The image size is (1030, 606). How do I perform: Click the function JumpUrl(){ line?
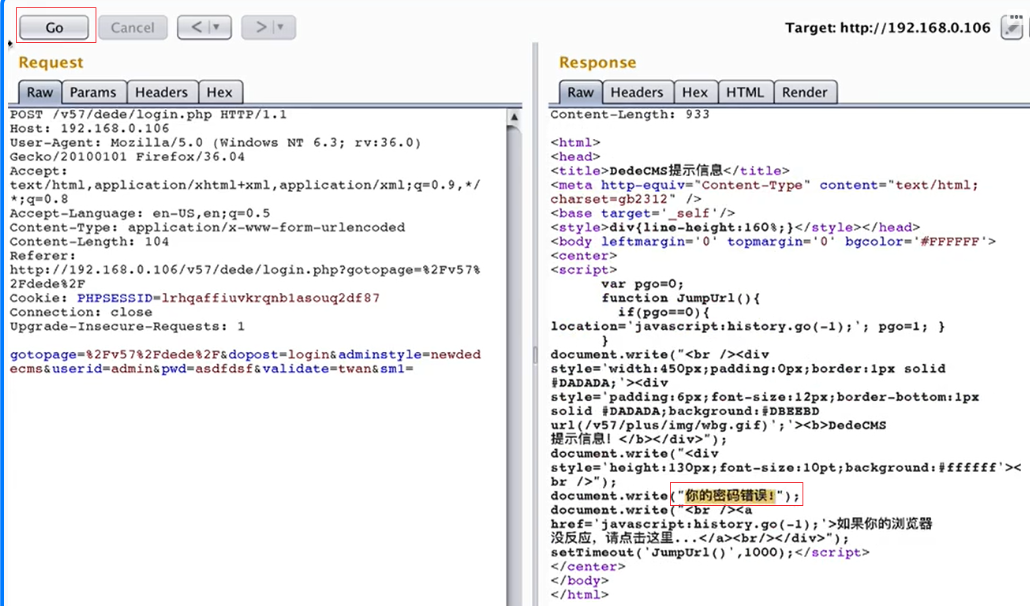pyautogui.click(x=681, y=298)
